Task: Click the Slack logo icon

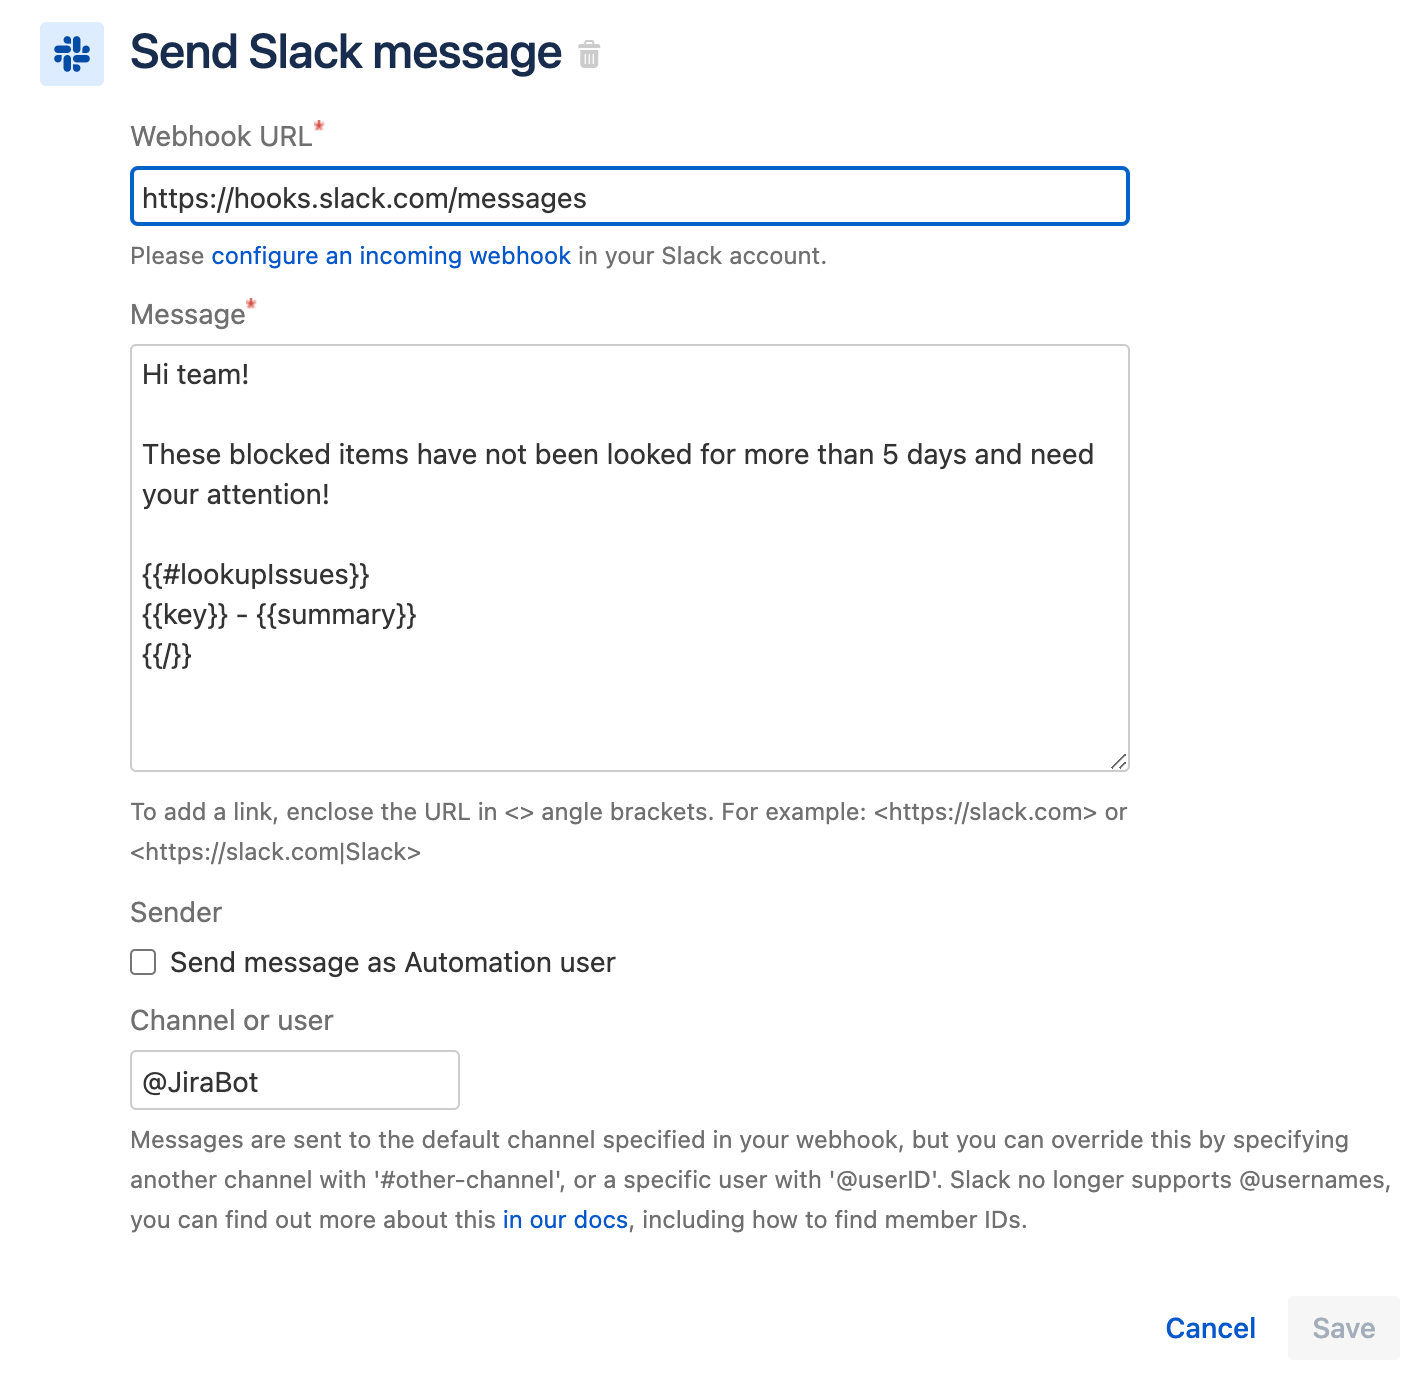Action: point(71,55)
